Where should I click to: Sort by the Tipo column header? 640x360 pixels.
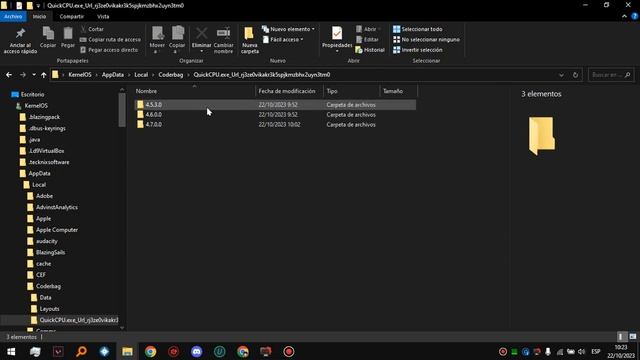click(351, 91)
